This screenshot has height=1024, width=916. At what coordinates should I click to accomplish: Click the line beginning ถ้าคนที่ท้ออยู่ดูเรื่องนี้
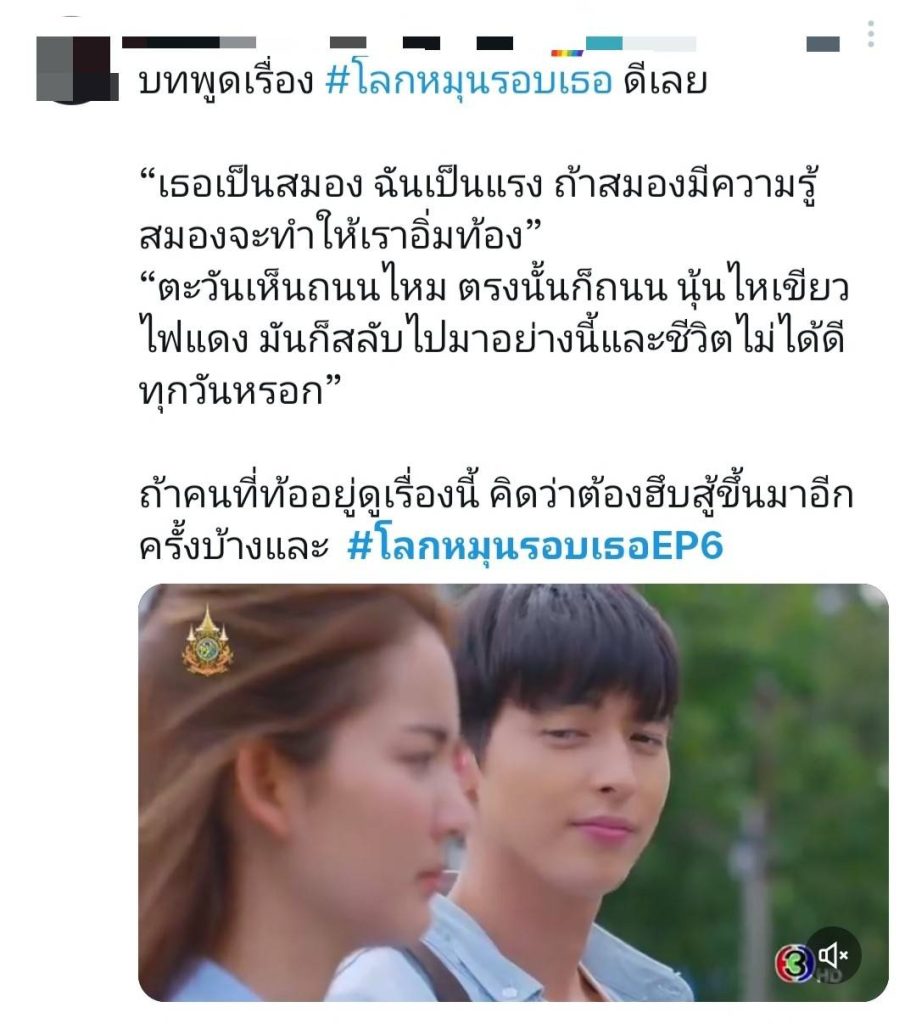click(x=496, y=496)
